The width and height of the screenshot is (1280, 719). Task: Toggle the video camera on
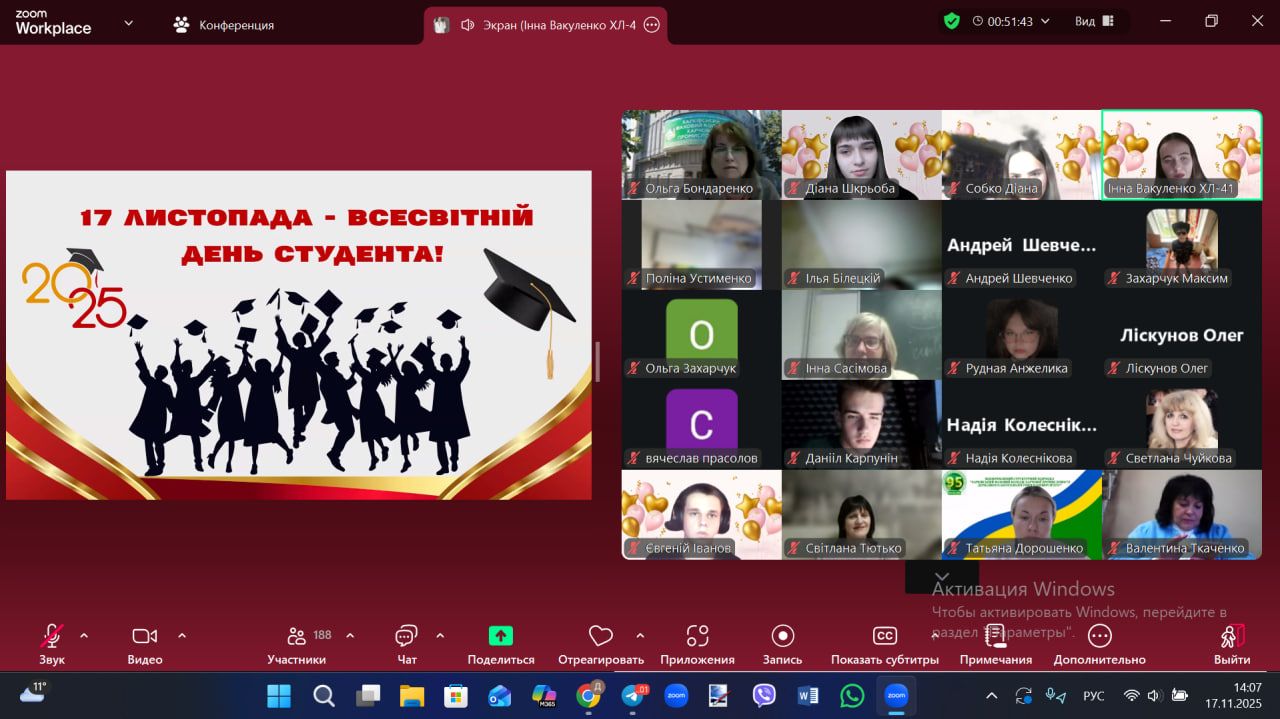click(144, 636)
